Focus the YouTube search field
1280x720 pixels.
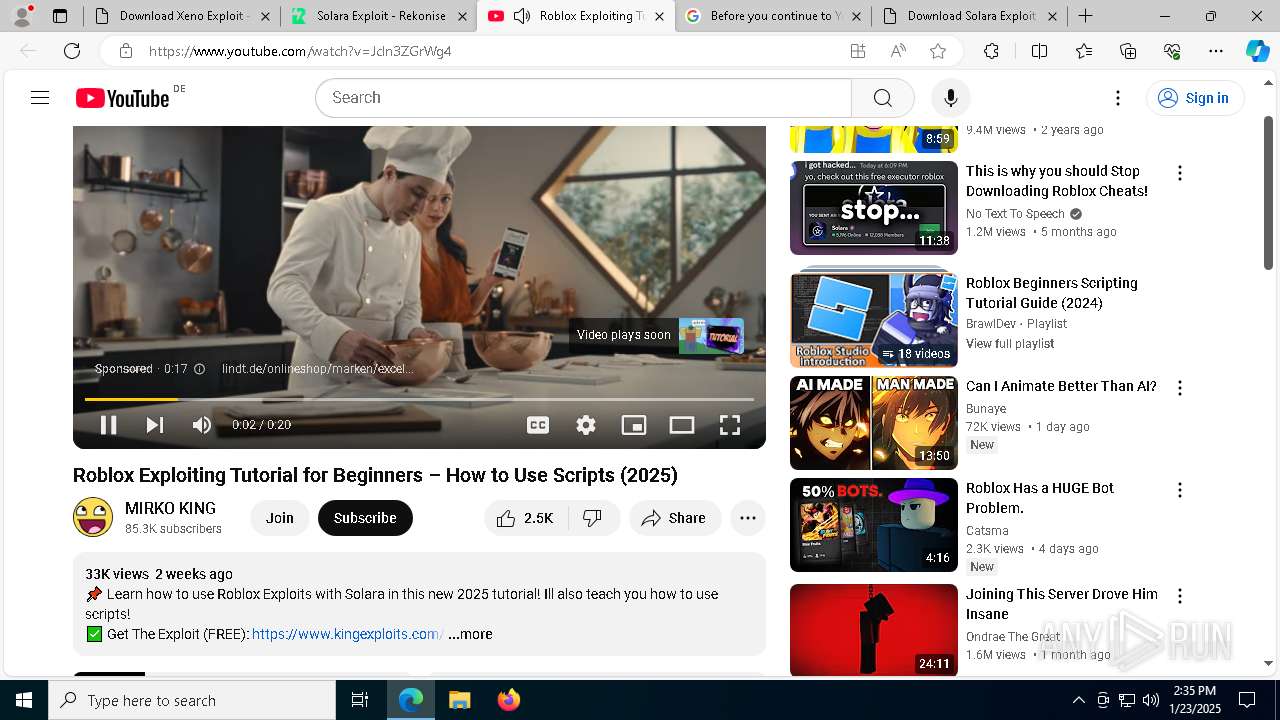click(583, 98)
